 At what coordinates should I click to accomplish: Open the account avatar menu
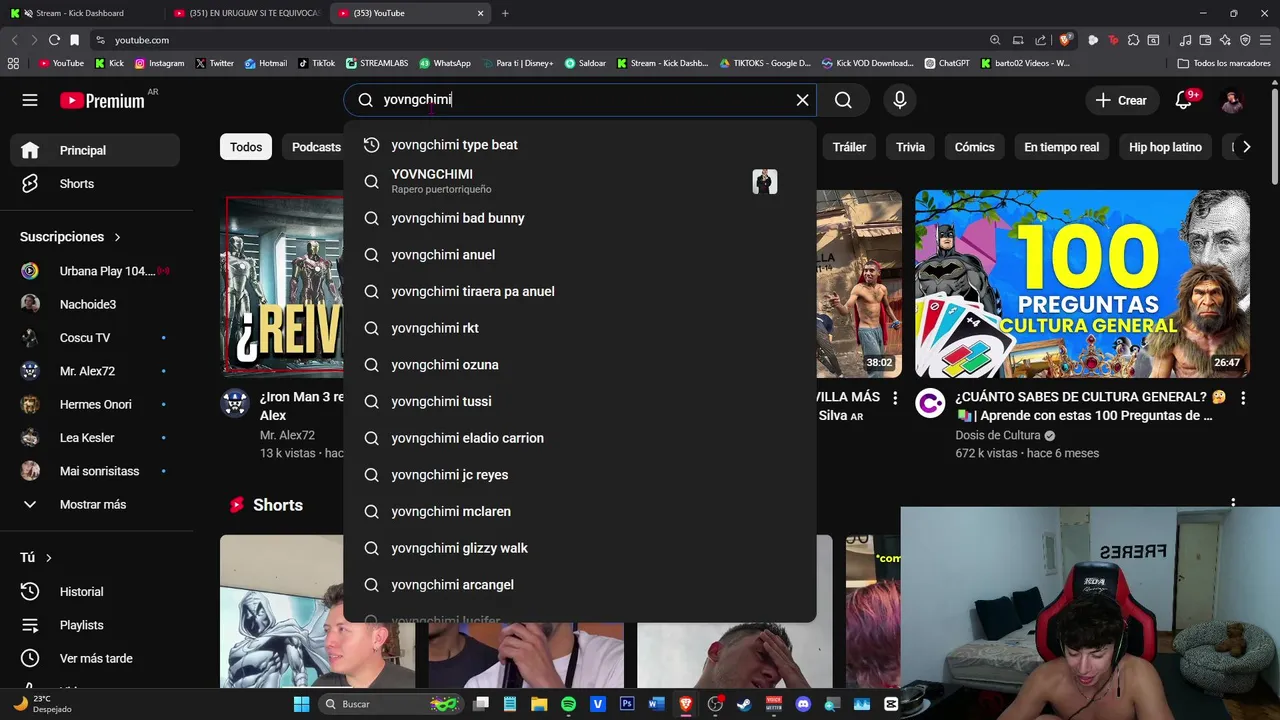click(x=1232, y=100)
